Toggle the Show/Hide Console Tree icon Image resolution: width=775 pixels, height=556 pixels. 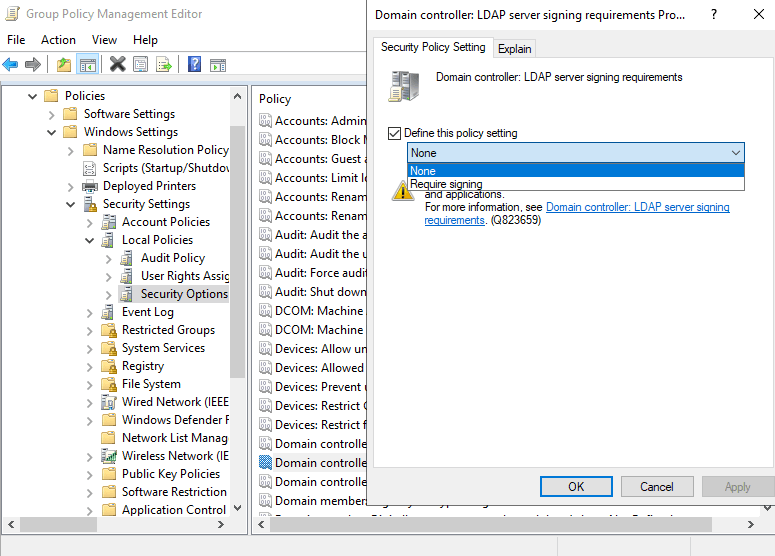[87, 64]
